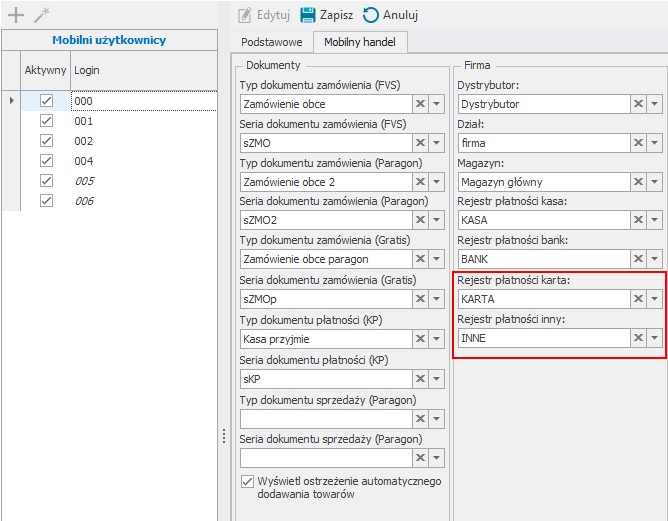
Task: Sort users by Login column header
Action: (140, 71)
